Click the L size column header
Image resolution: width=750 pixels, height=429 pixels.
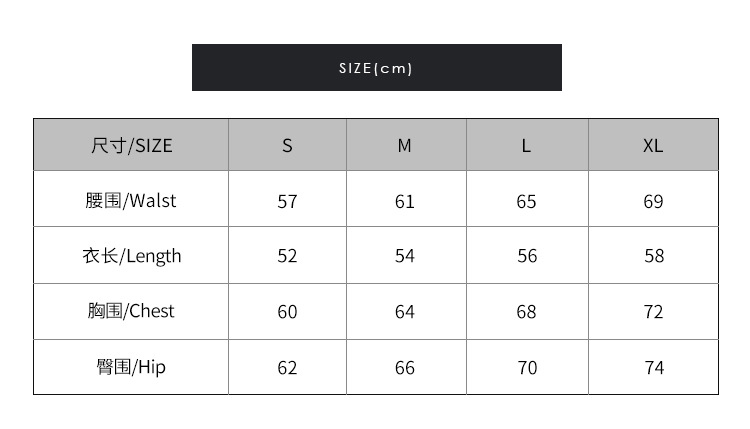(526, 145)
